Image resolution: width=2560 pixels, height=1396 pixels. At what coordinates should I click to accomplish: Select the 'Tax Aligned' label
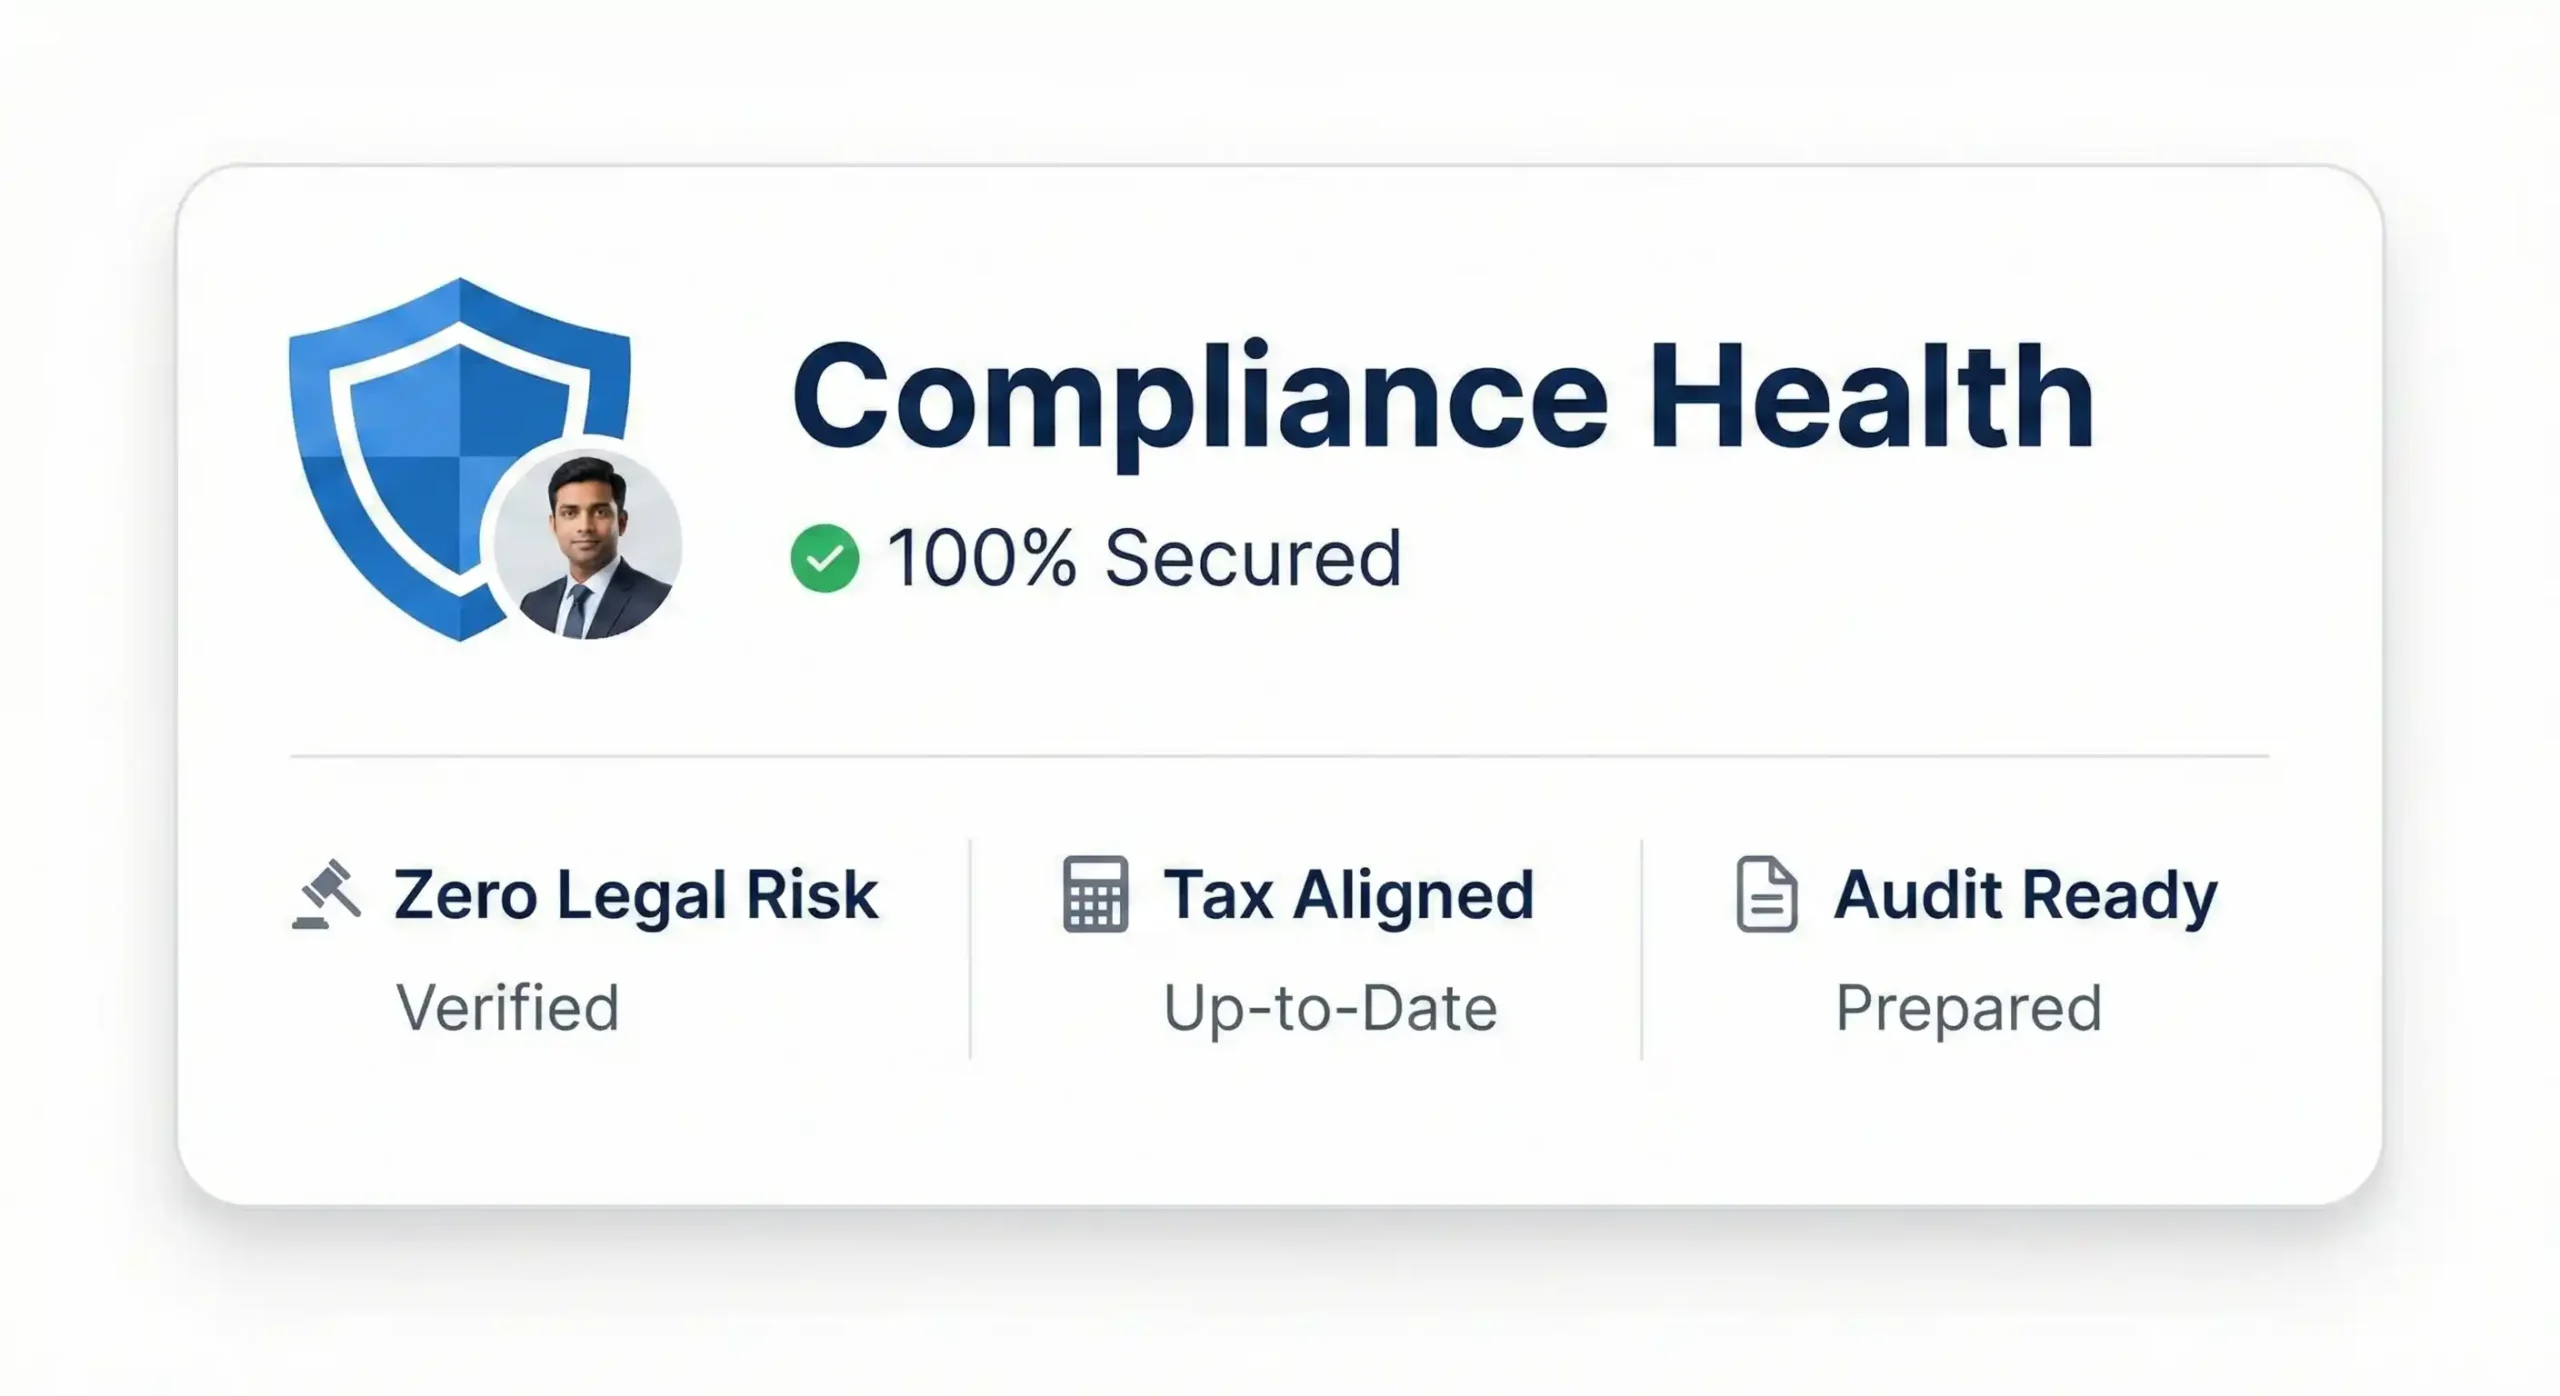pyautogui.click(x=1348, y=894)
